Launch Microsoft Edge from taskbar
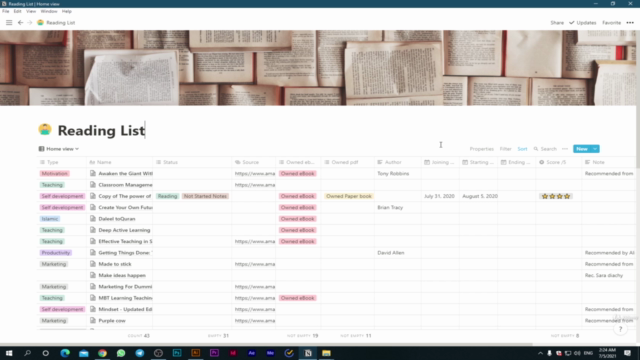 [x=65, y=353]
